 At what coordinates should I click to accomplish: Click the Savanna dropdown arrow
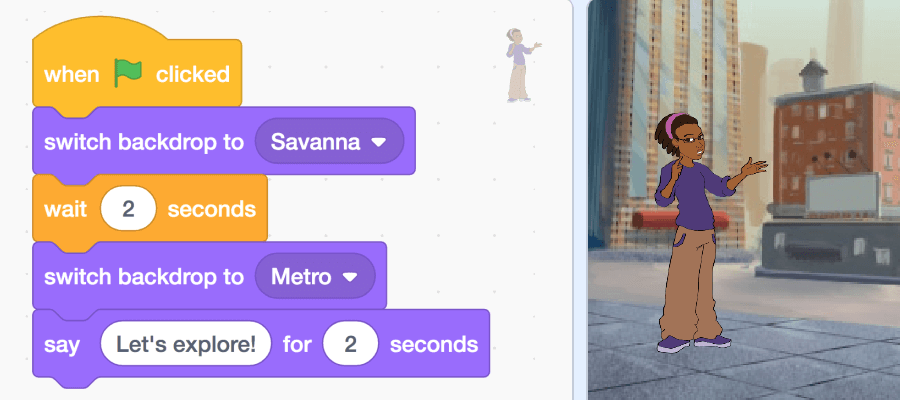pos(379,142)
